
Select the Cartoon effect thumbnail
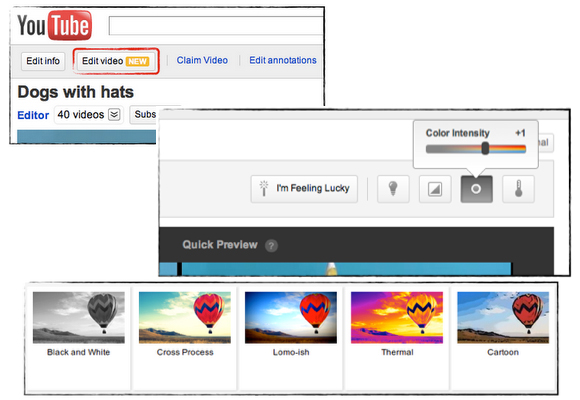click(503, 317)
